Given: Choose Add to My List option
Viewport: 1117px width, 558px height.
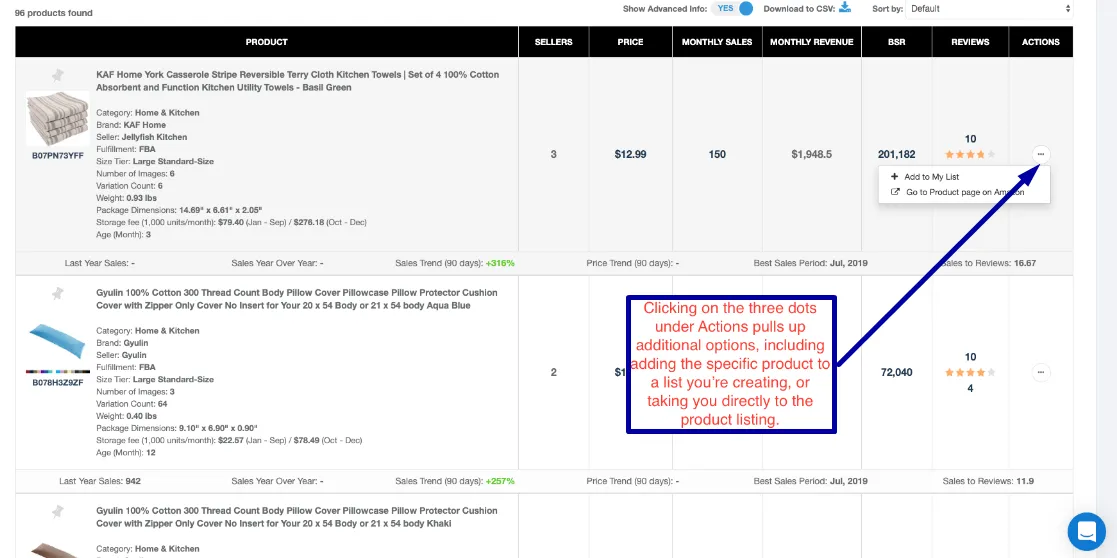Looking at the screenshot, I should coord(925,177).
